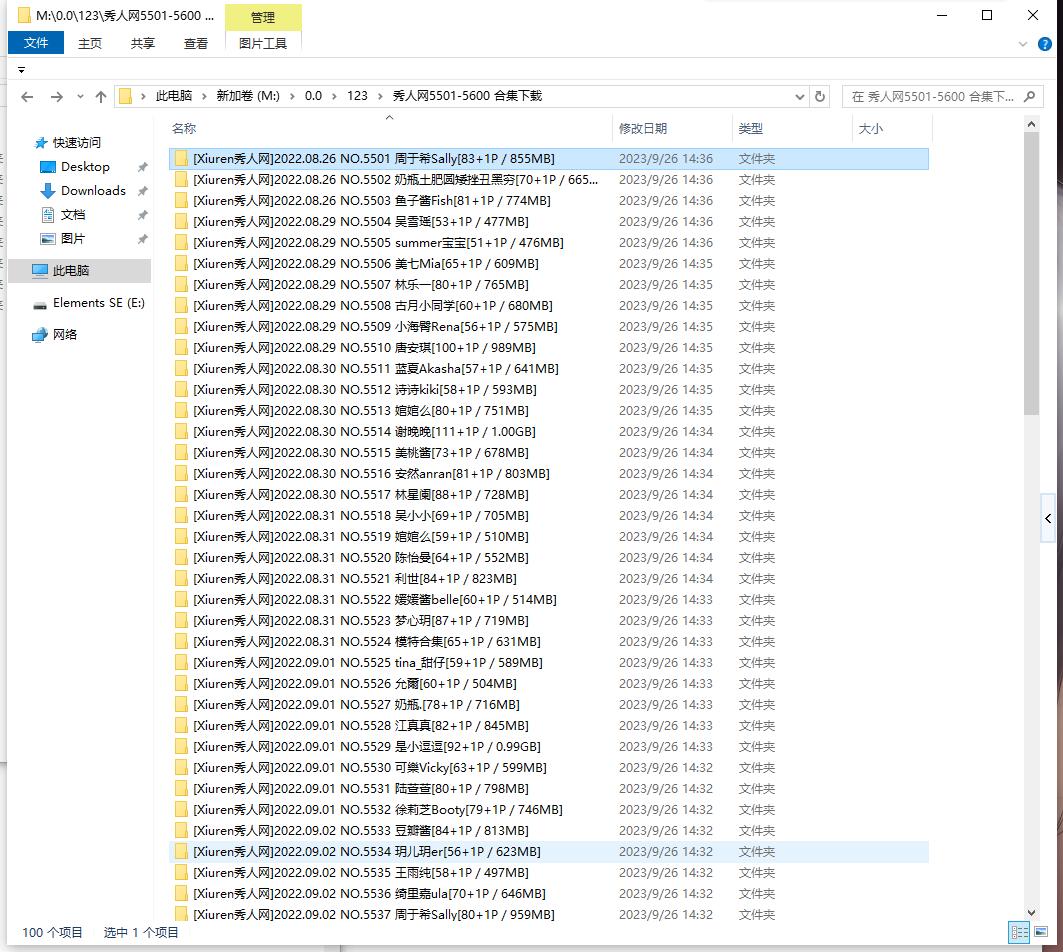This screenshot has height=952, width=1063.
Task: Switch to the 主页 ribbon tab
Action: (x=89, y=43)
